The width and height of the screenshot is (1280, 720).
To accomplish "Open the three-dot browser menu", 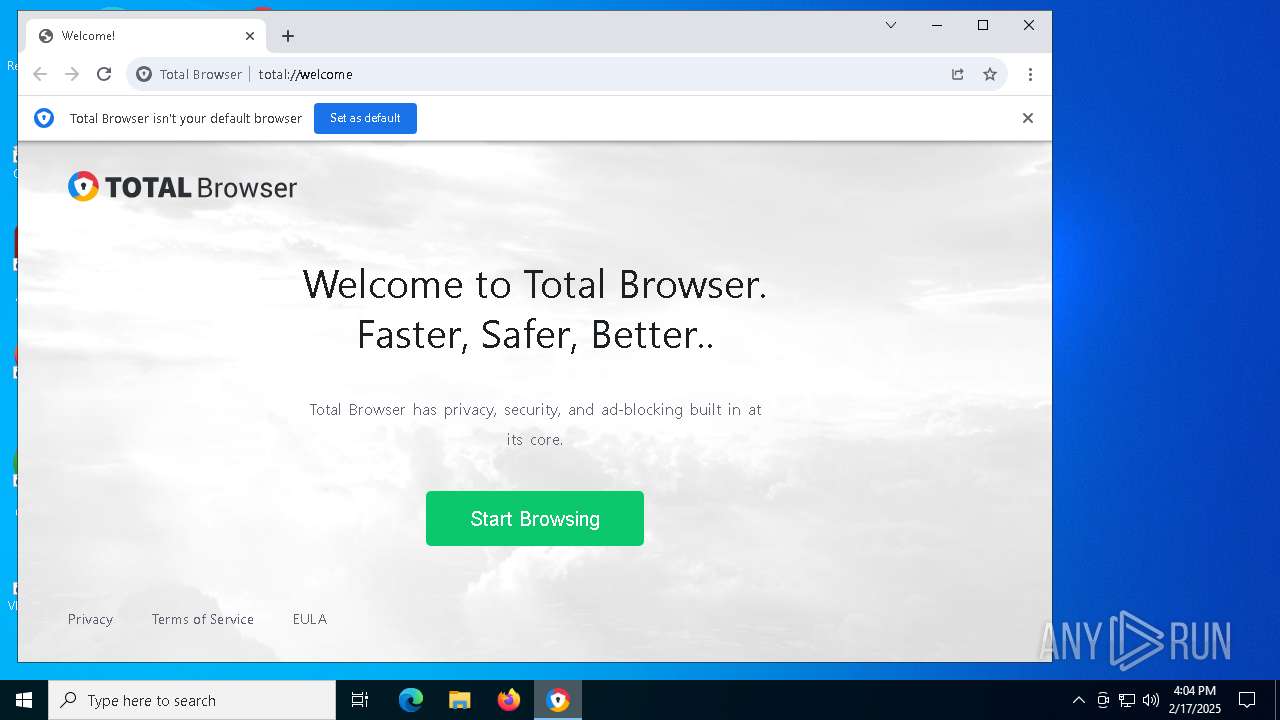I will 1030,74.
